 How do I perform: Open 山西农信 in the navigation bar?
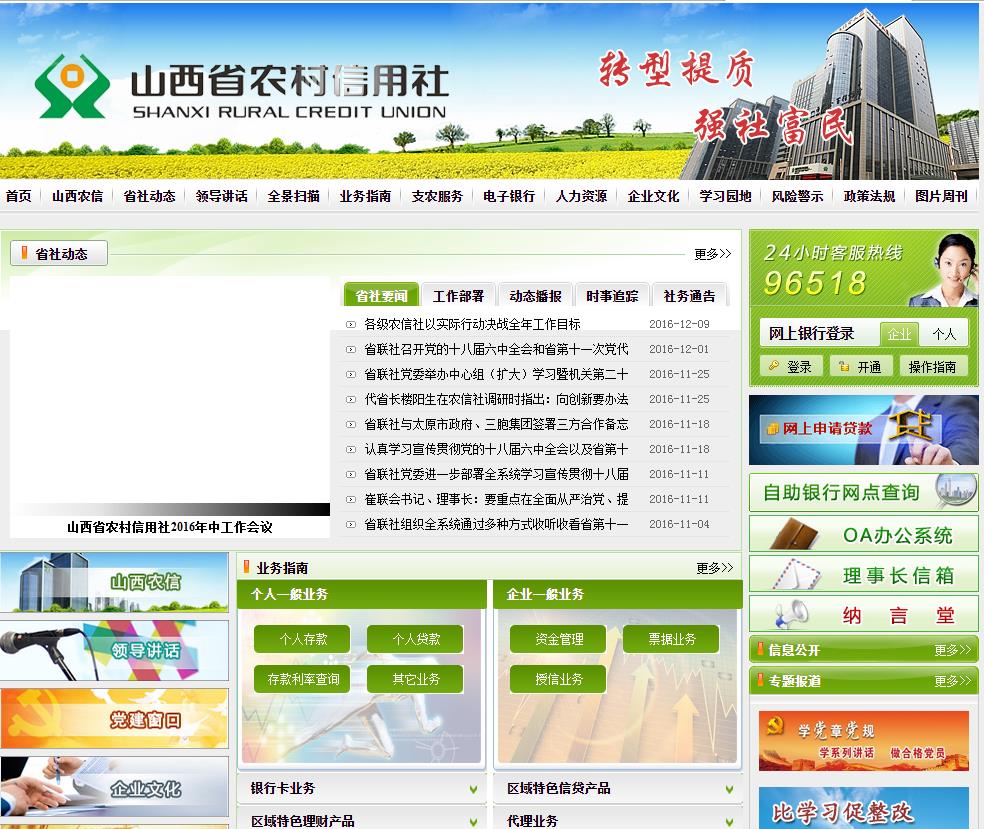click(78, 196)
